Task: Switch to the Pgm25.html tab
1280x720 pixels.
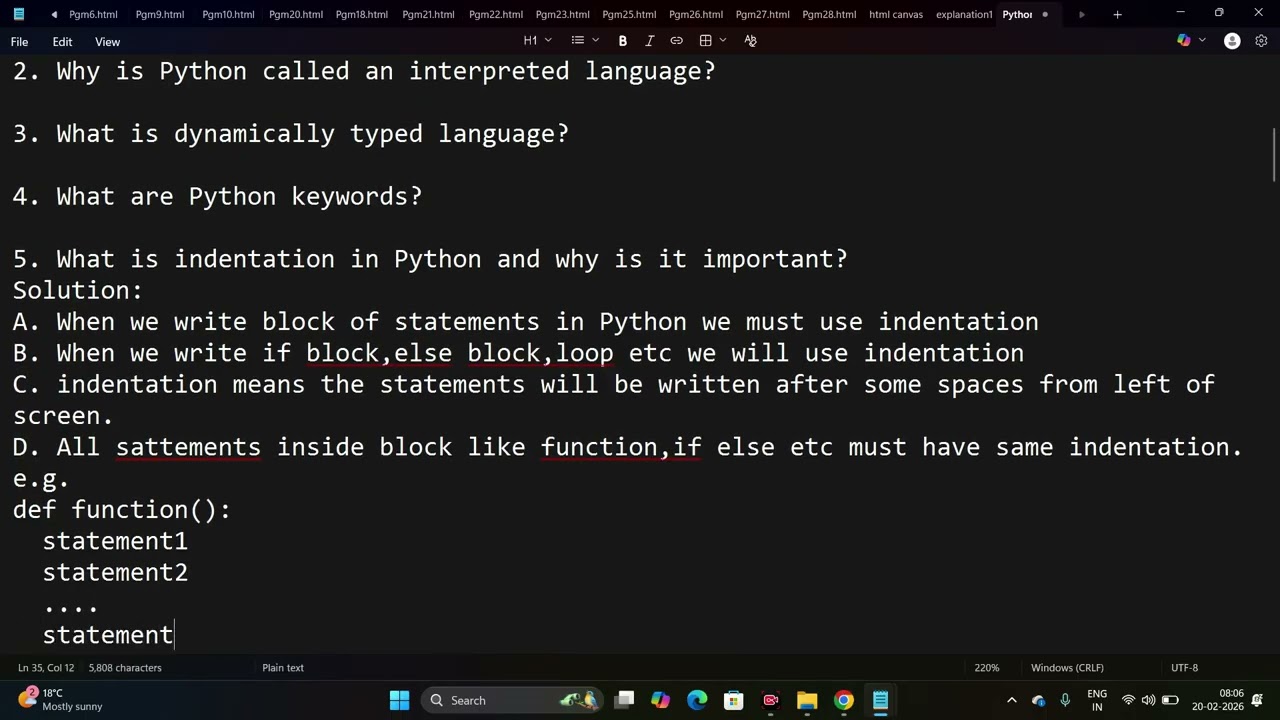Action: [x=629, y=15]
